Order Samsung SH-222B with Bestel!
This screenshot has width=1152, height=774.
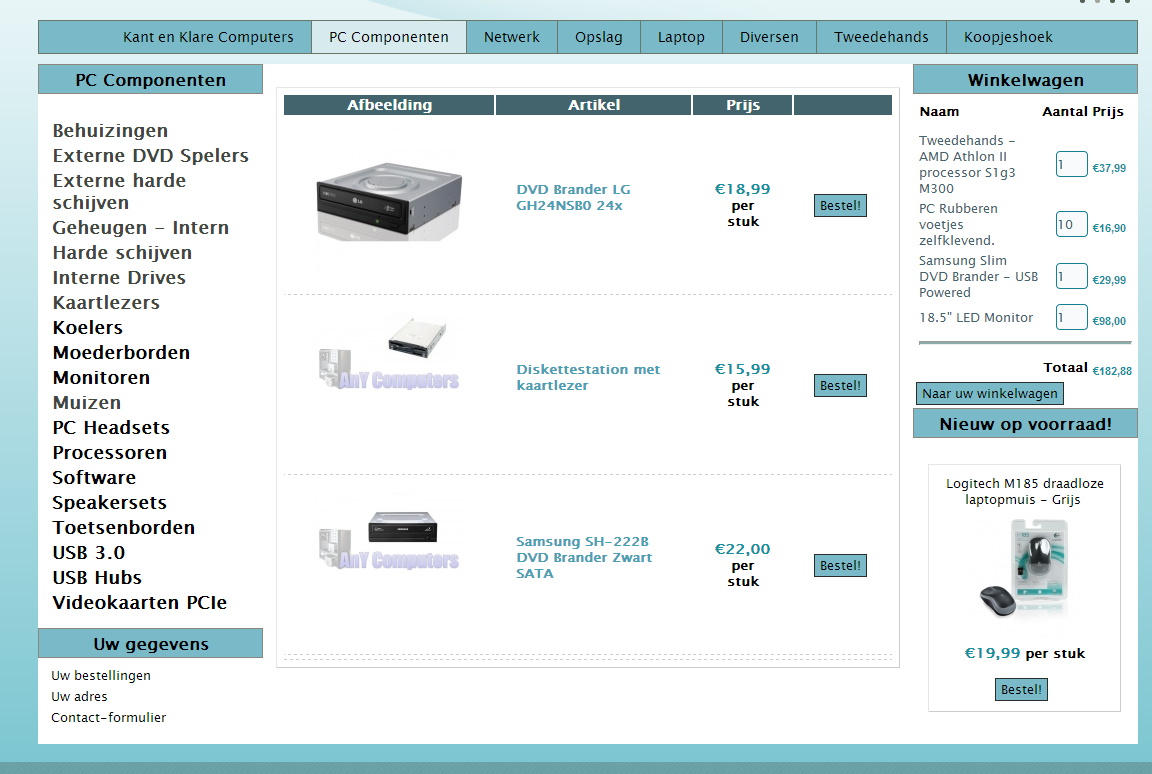coord(840,565)
